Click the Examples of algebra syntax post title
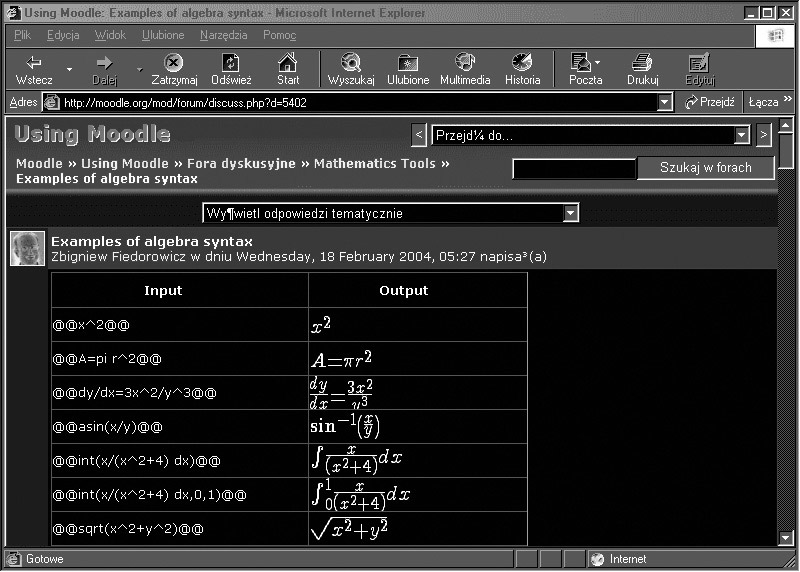This screenshot has width=800, height=572. 152,241
